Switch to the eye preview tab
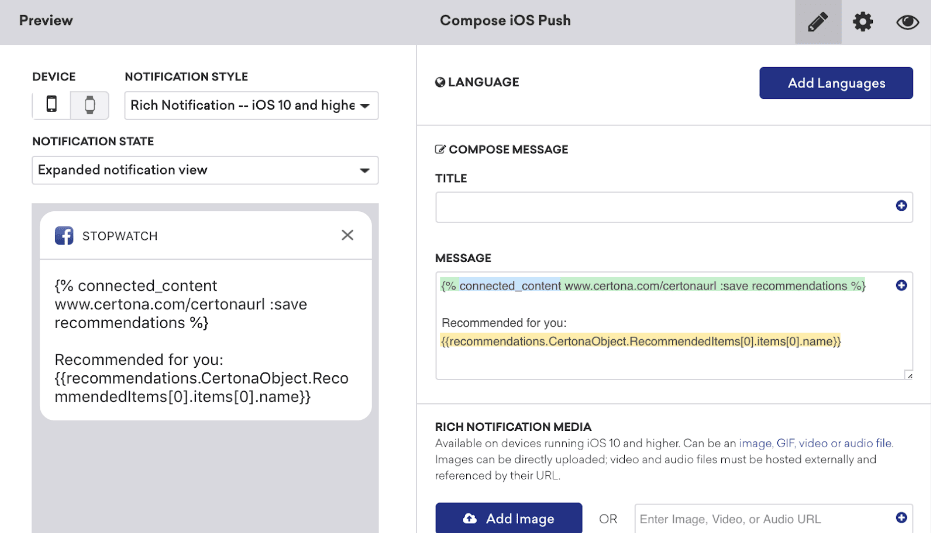Screen dimensions: 931x533 coord(907,22)
